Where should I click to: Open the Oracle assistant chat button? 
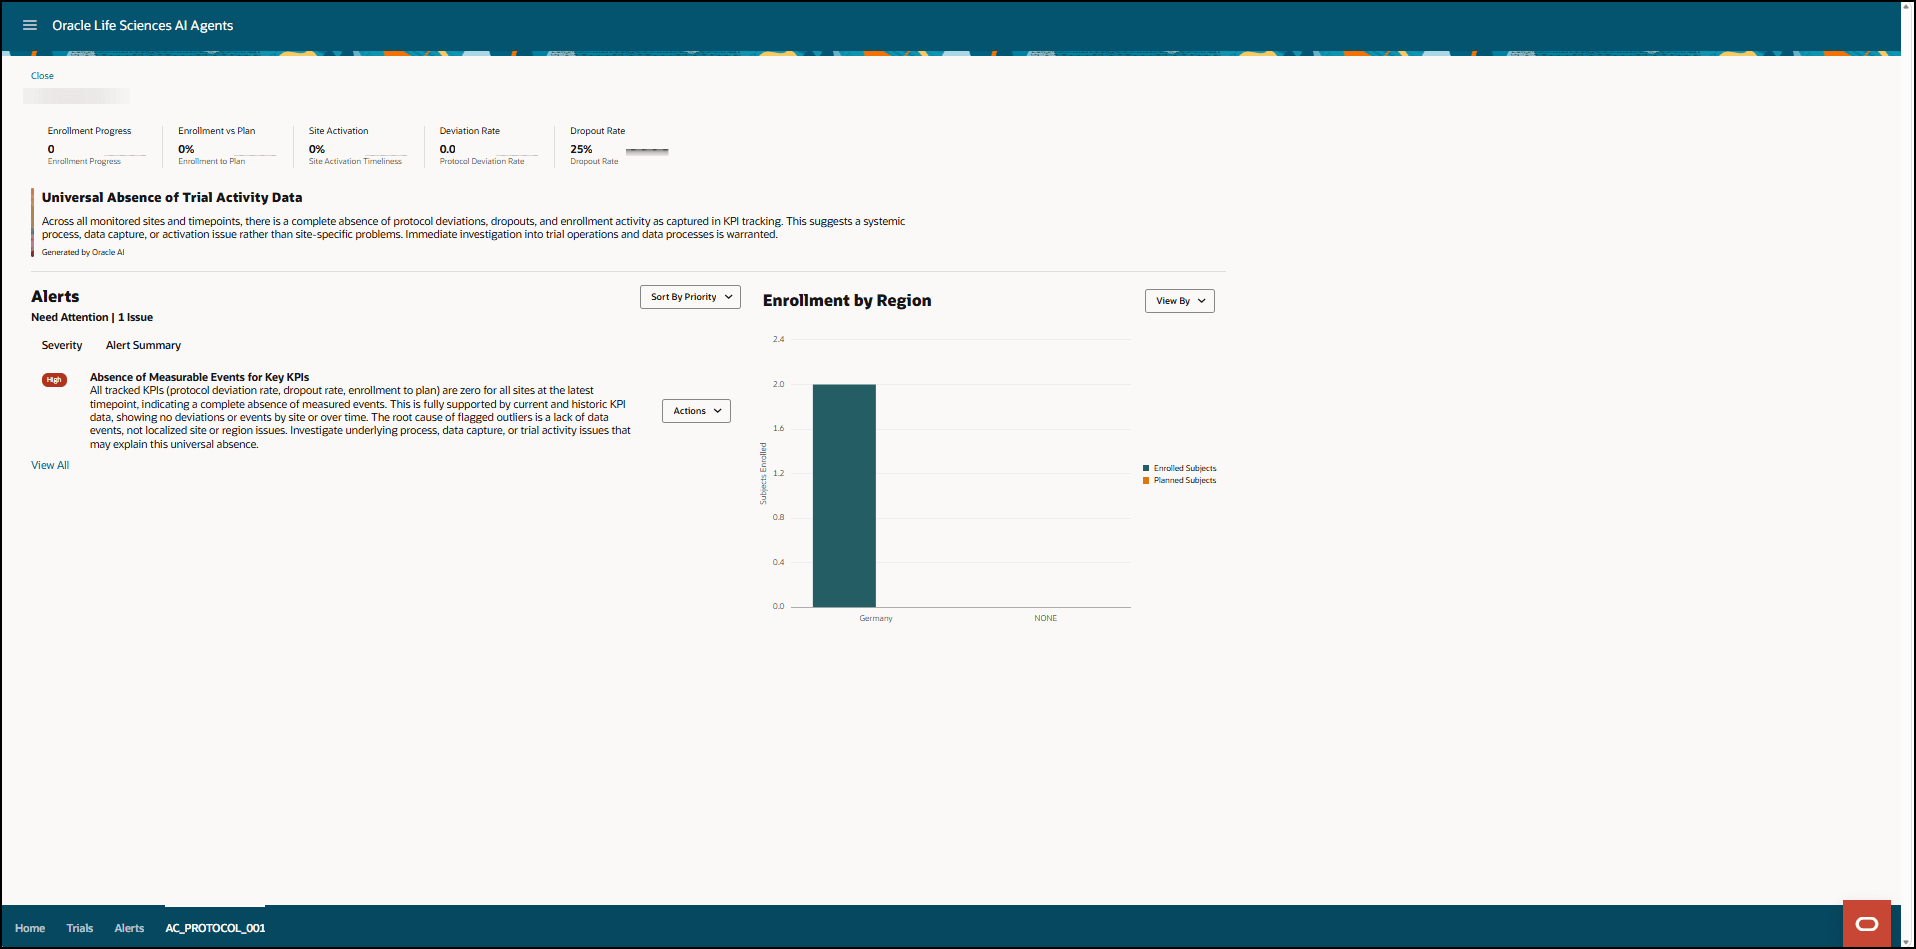tap(1866, 923)
